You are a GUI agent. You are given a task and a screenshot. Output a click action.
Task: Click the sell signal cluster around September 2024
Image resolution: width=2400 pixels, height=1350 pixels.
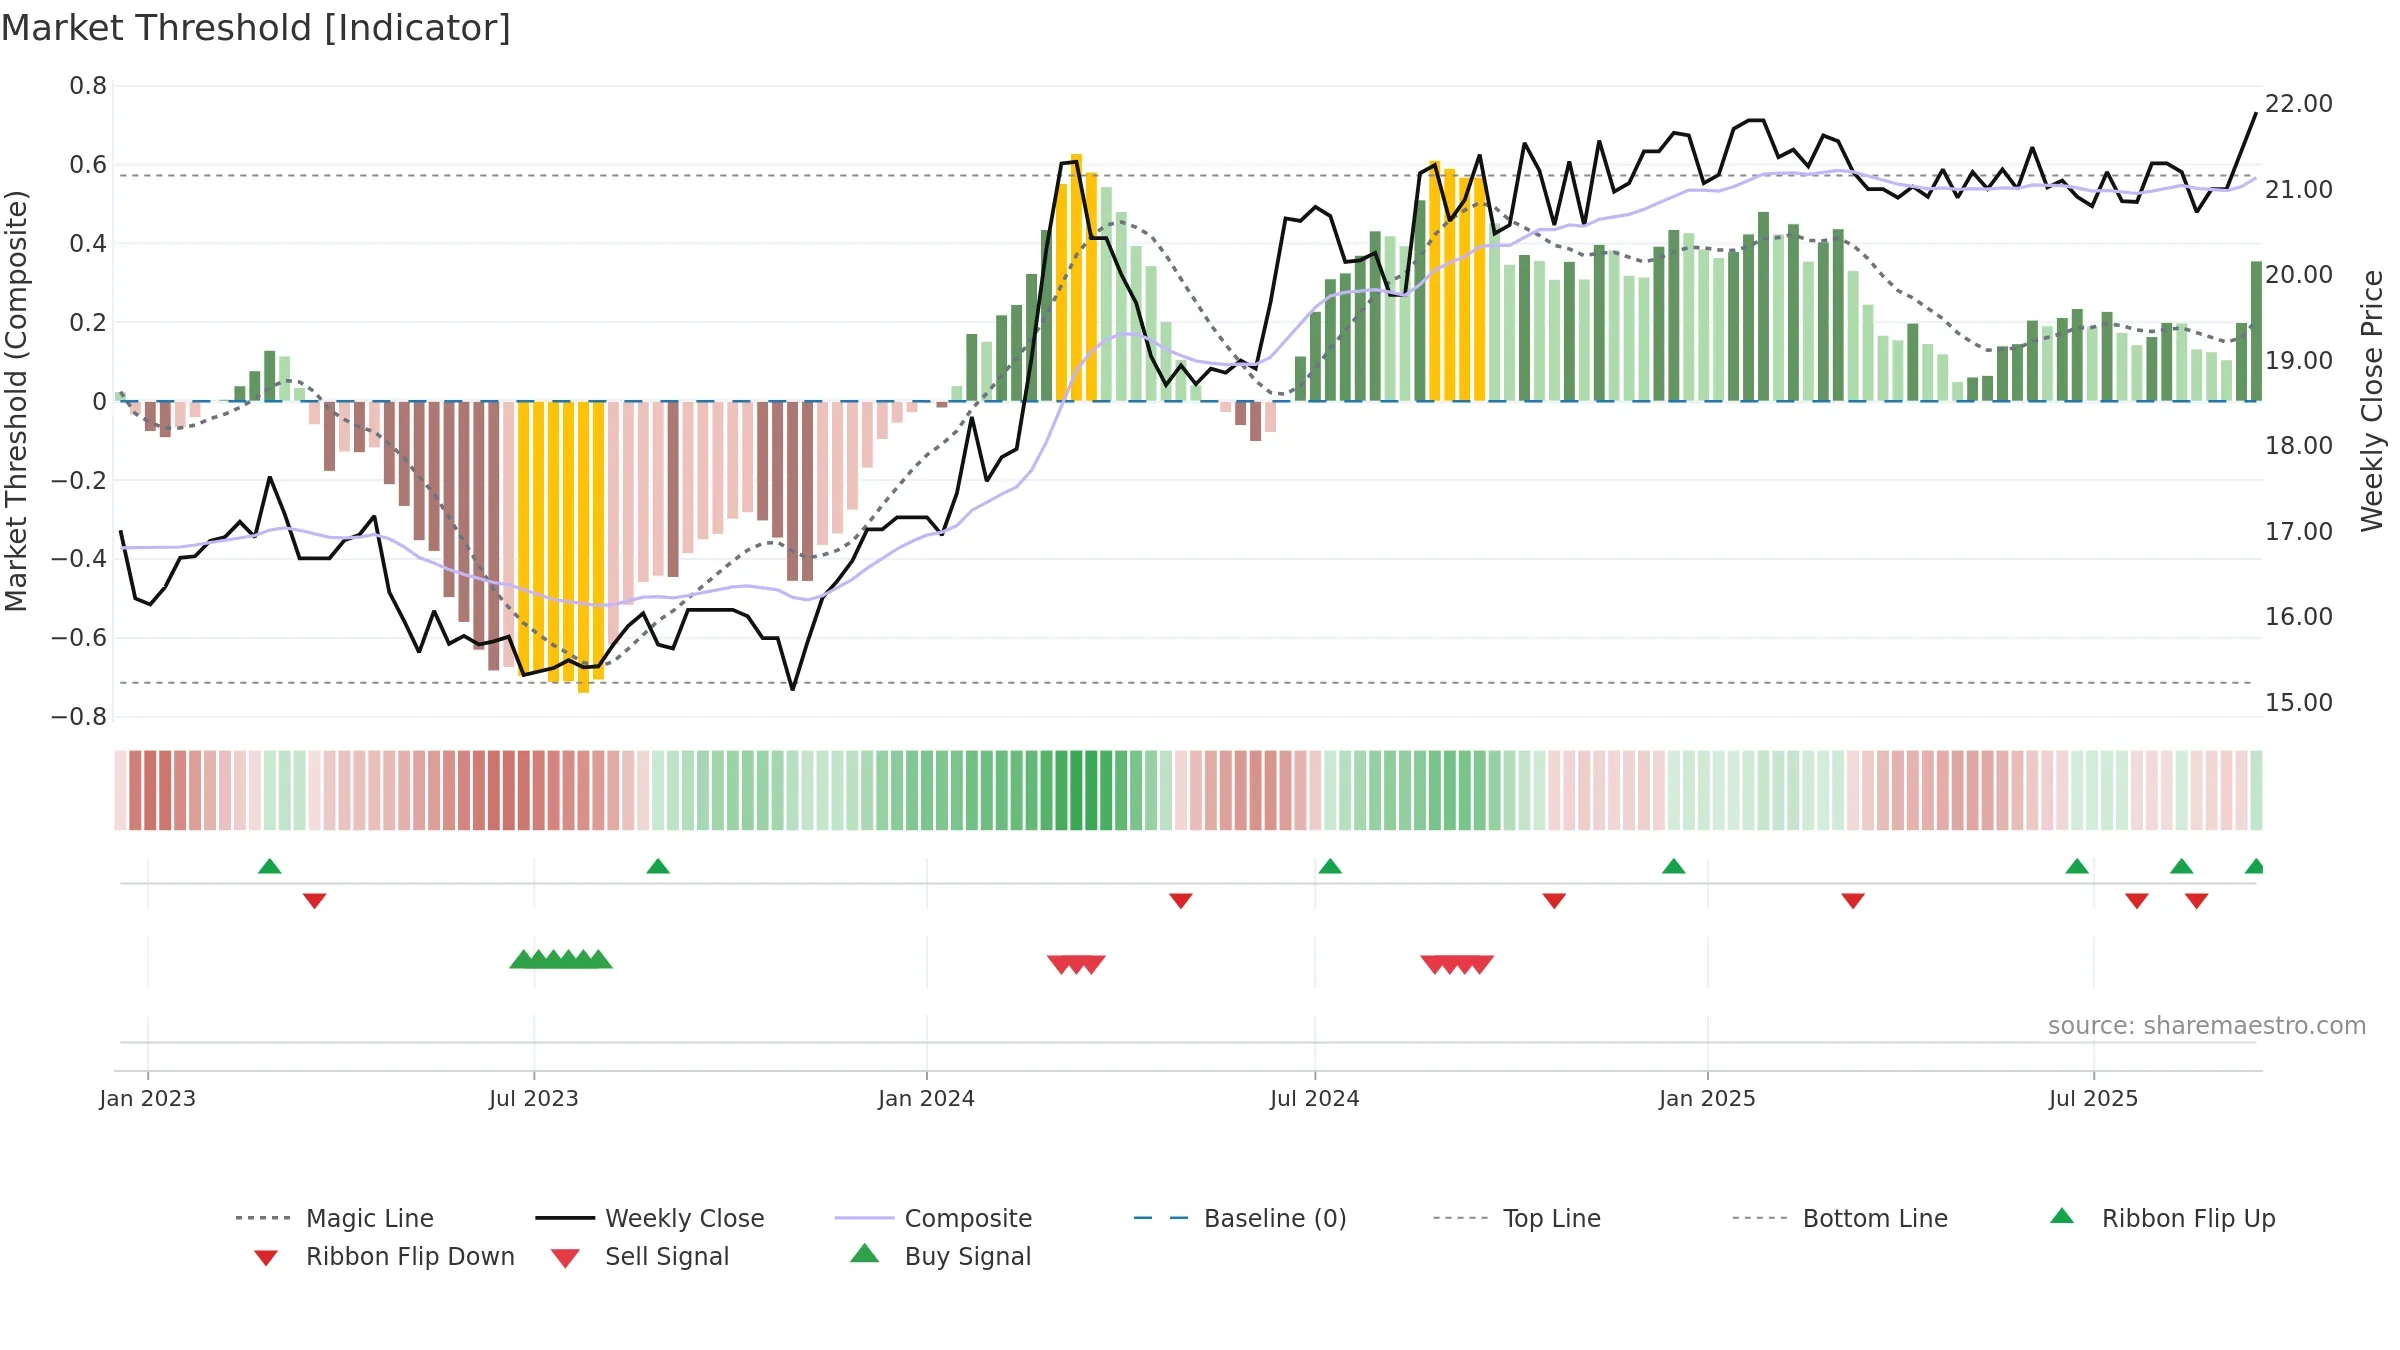tap(1457, 965)
